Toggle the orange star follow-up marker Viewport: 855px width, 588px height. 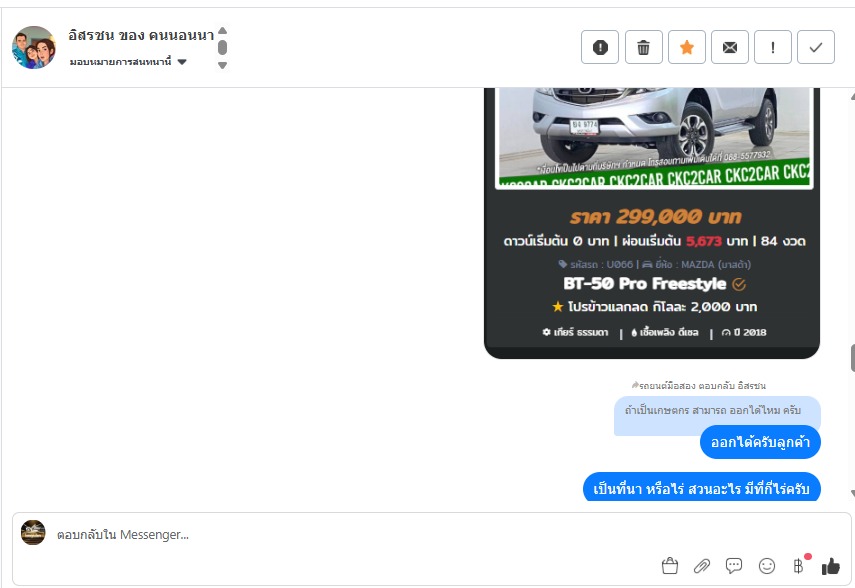687,47
